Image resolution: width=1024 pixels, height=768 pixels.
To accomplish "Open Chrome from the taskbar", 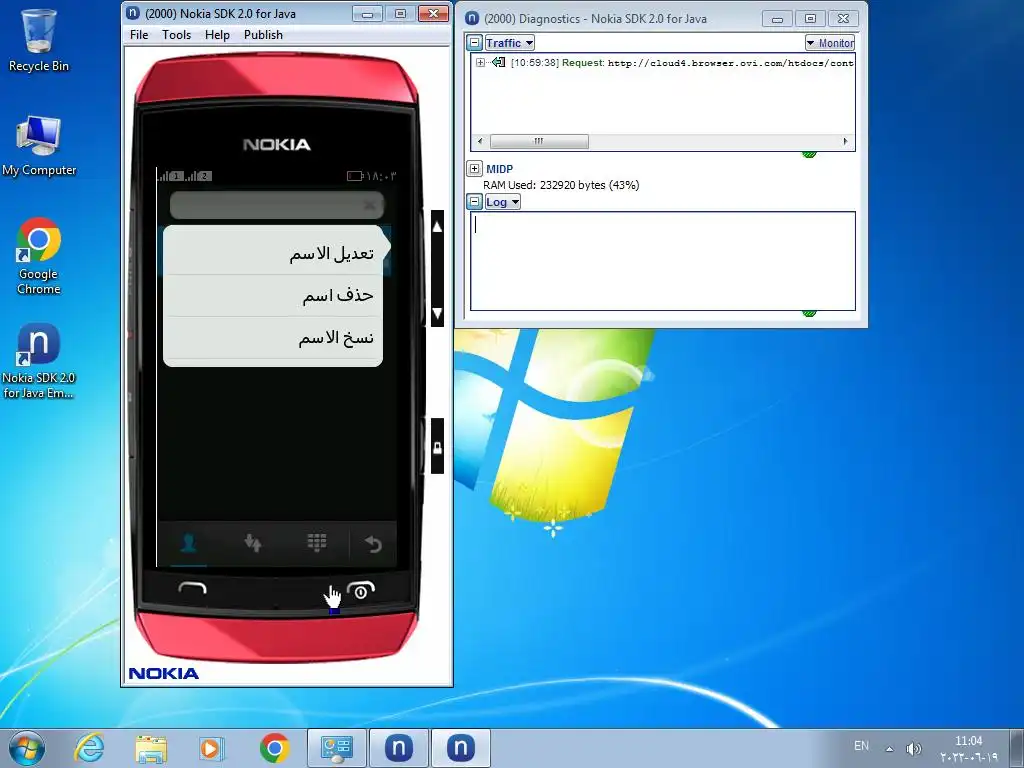I will pos(274,748).
